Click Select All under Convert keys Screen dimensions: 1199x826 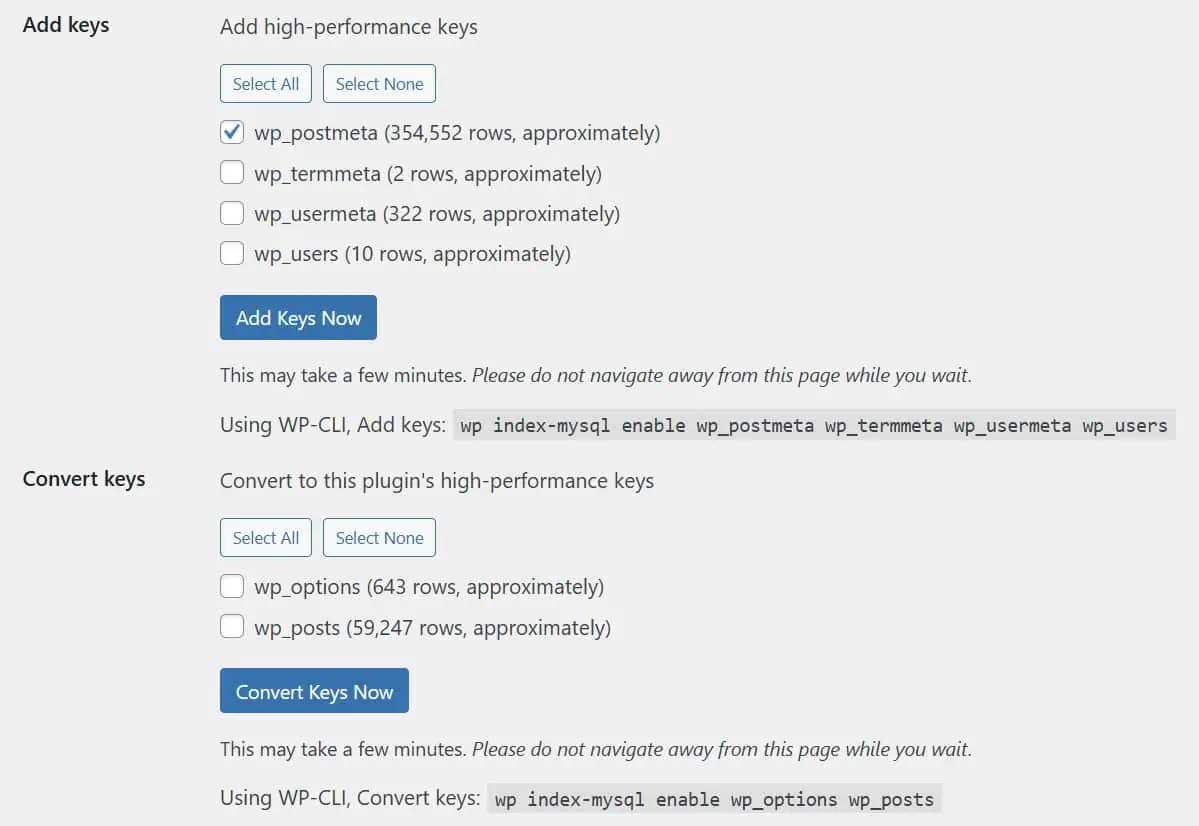click(x=266, y=538)
